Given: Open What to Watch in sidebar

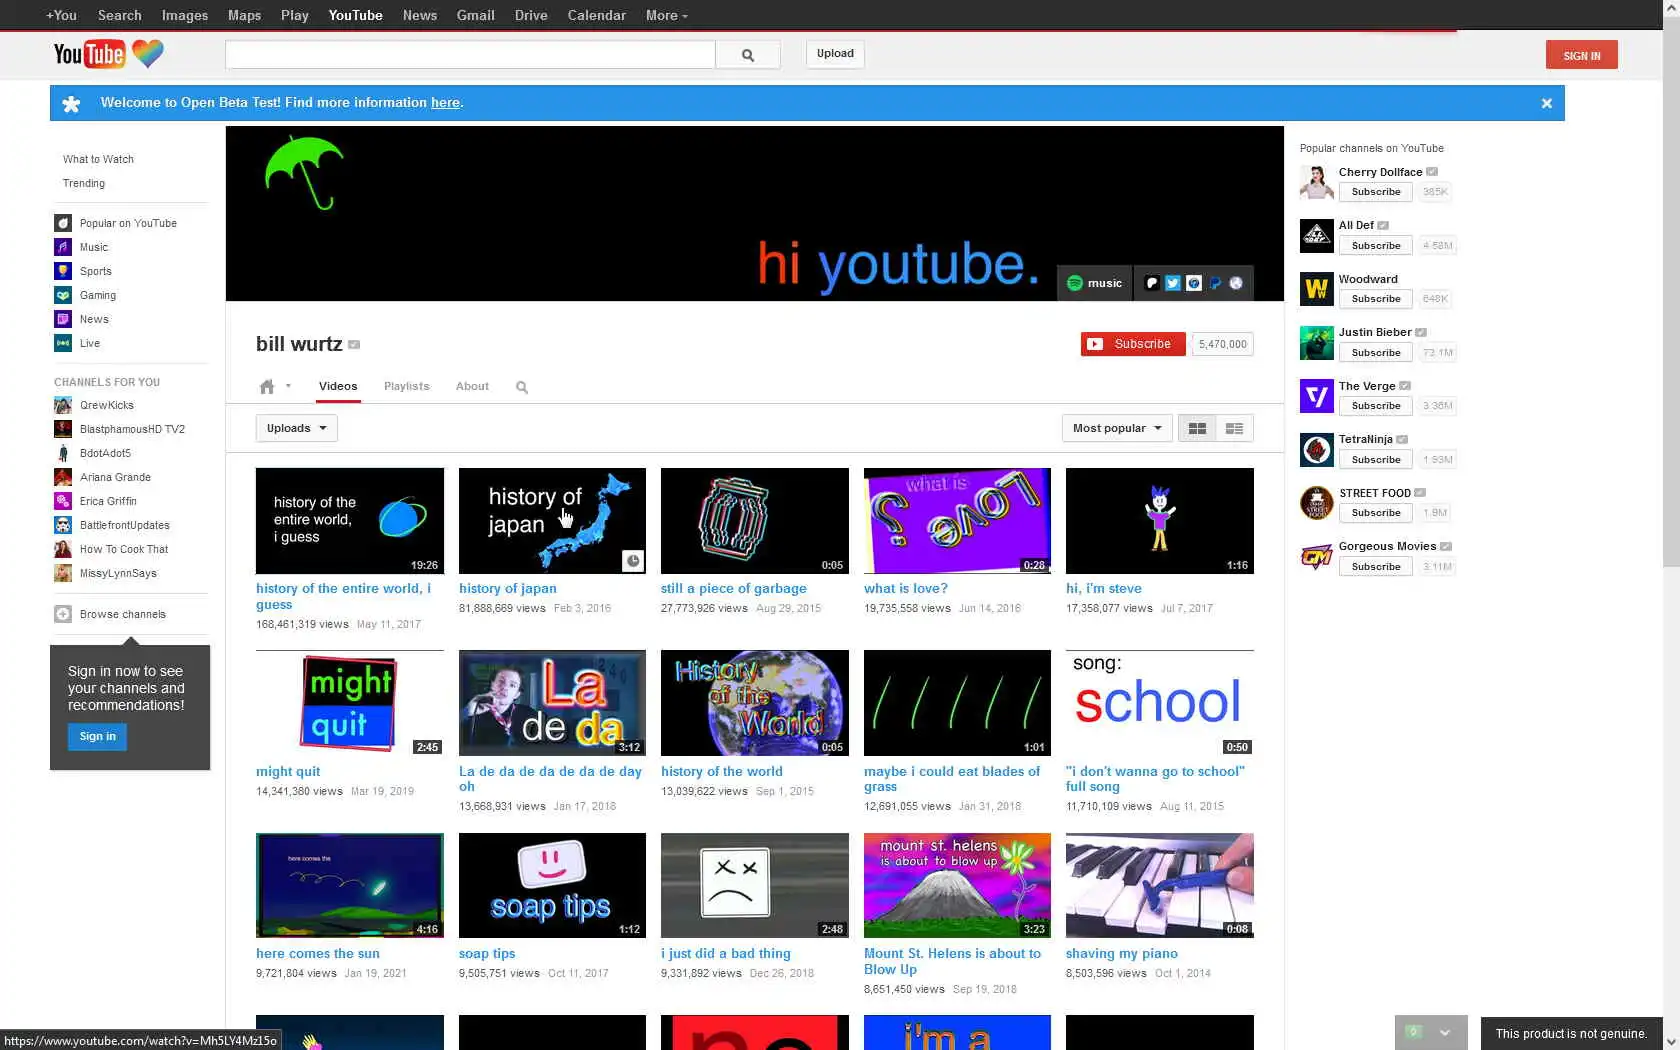Looking at the screenshot, I should 98,159.
